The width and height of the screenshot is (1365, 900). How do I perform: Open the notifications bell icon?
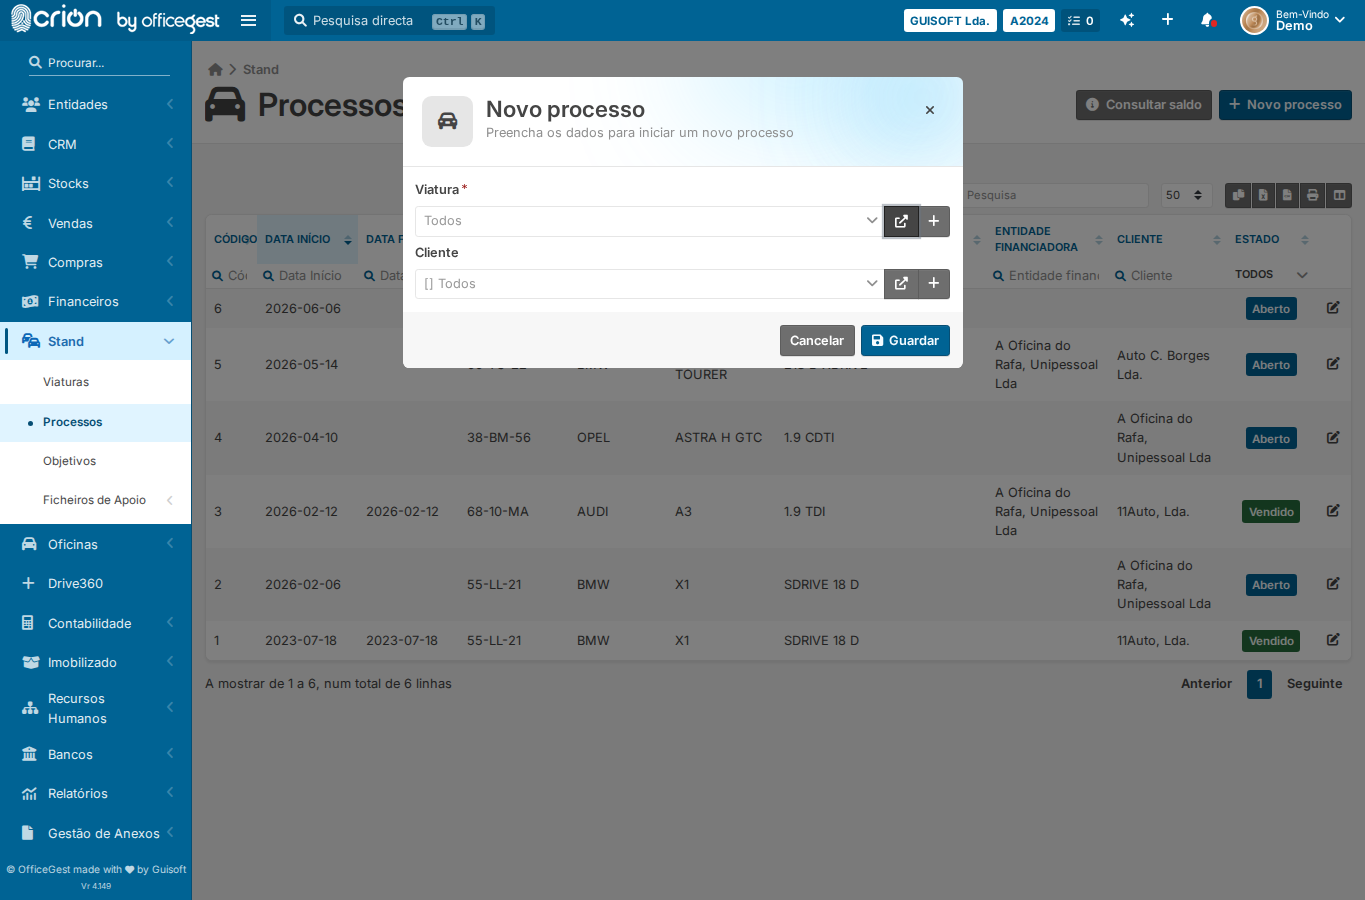1207,20
